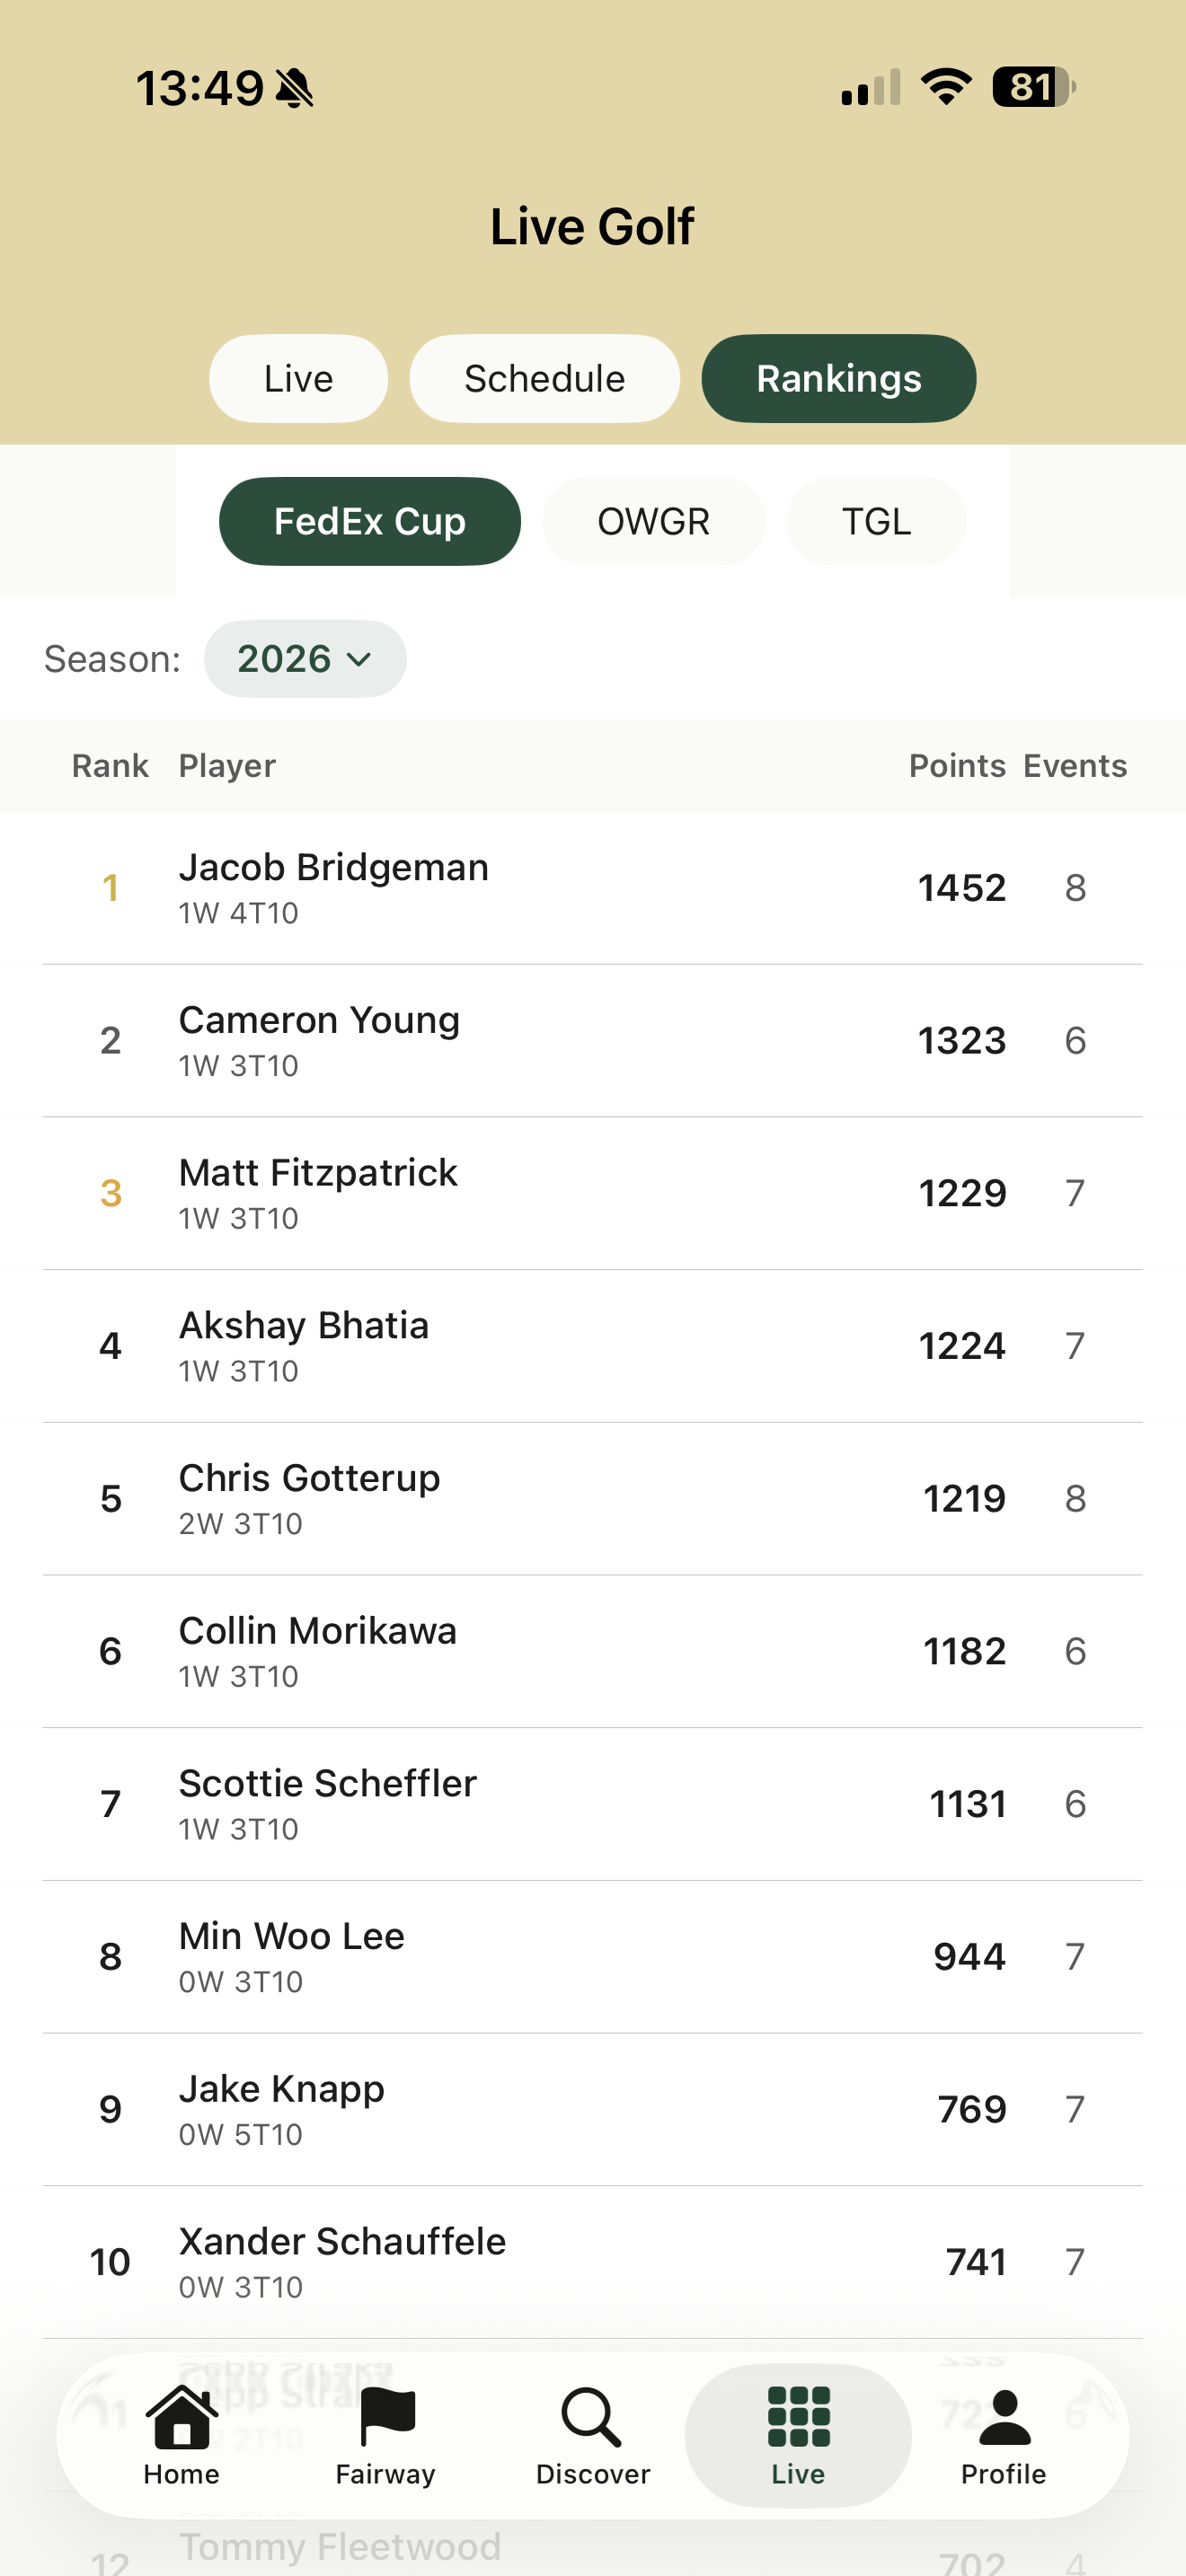
Task: Switch to the TGL ranking
Action: [x=876, y=521]
